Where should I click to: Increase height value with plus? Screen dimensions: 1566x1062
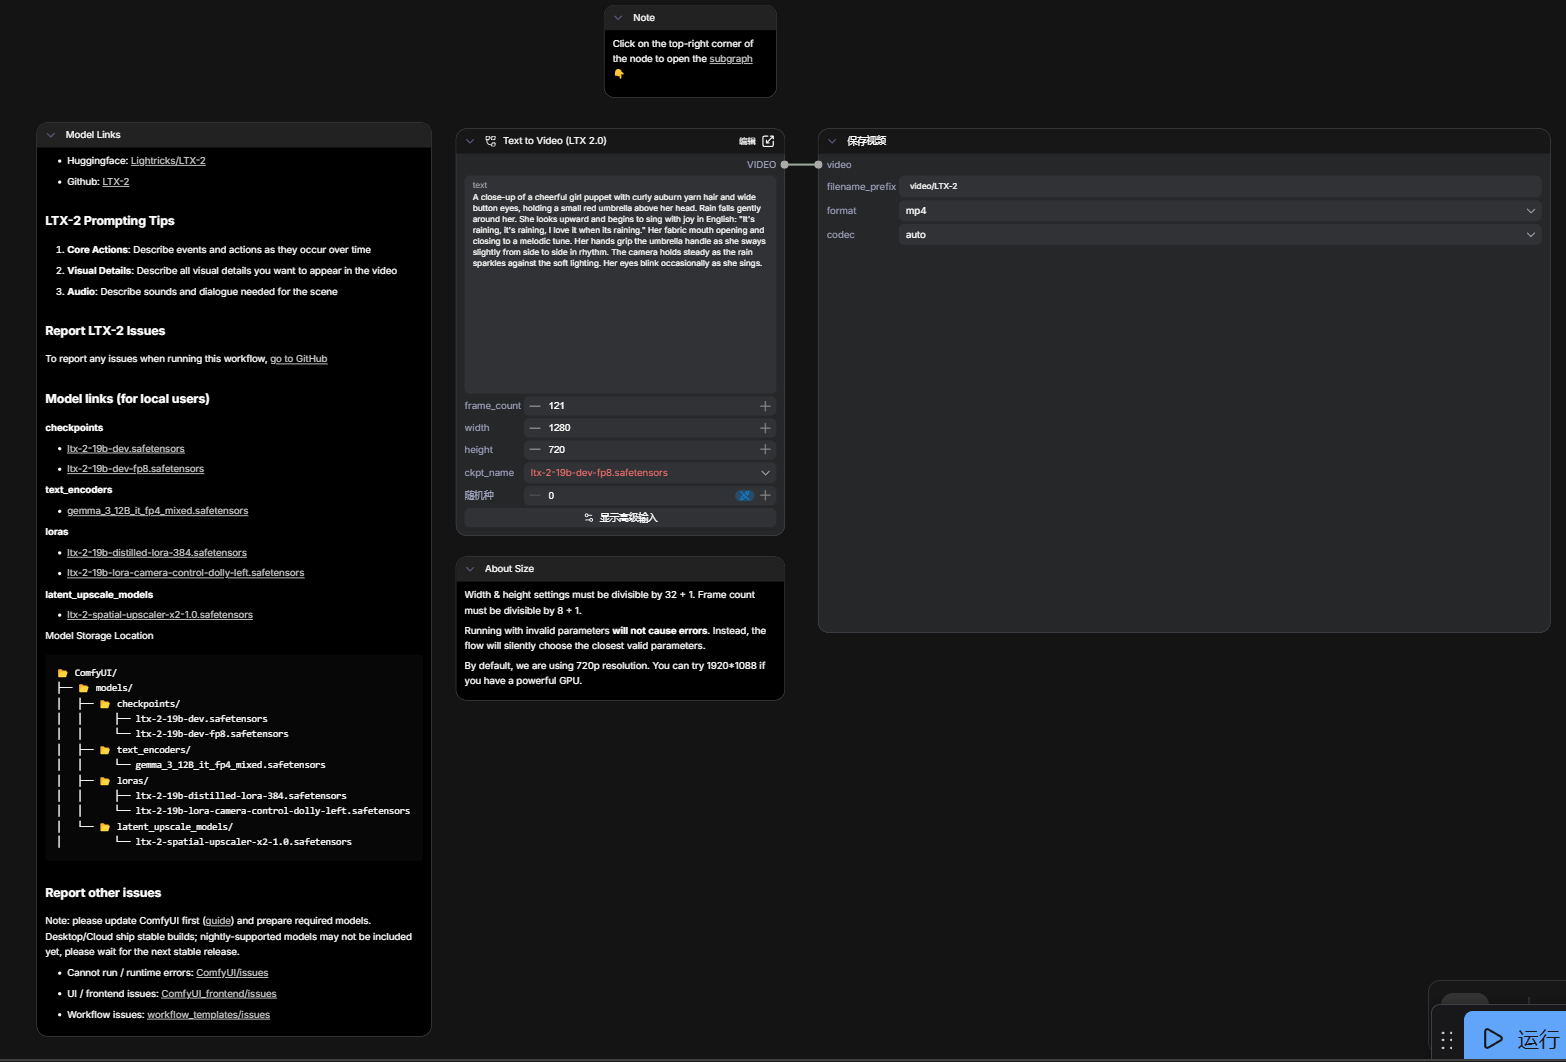point(765,450)
